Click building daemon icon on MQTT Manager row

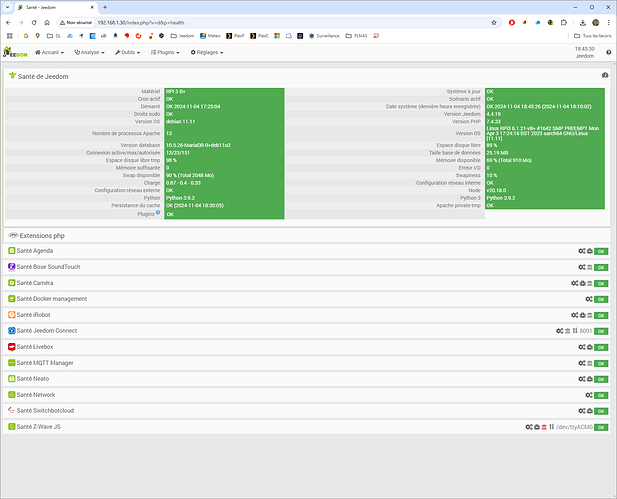click(x=589, y=363)
